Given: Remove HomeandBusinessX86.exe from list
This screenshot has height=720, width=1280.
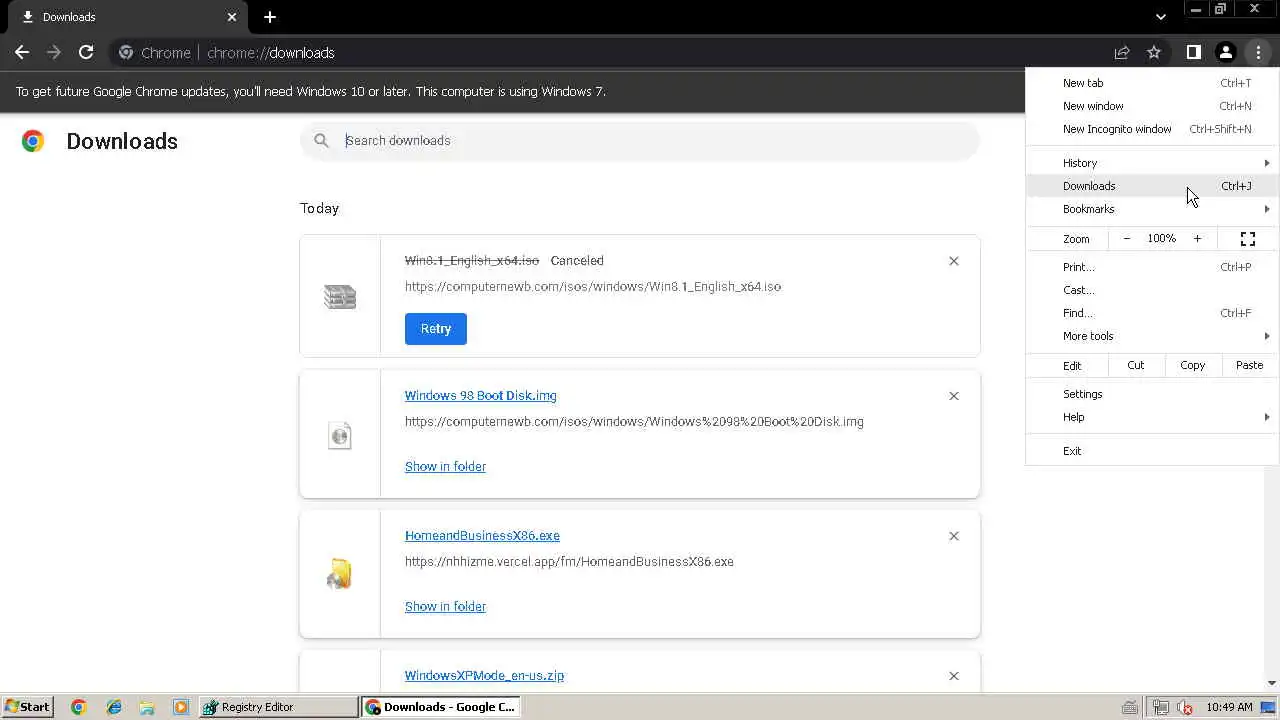Looking at the screenshot, I should 953,536.
